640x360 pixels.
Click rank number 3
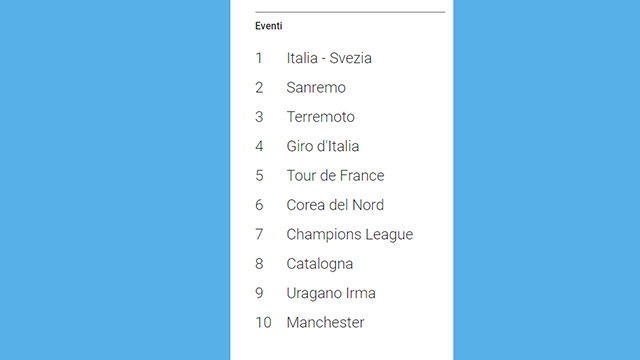(x=259, y=117)
